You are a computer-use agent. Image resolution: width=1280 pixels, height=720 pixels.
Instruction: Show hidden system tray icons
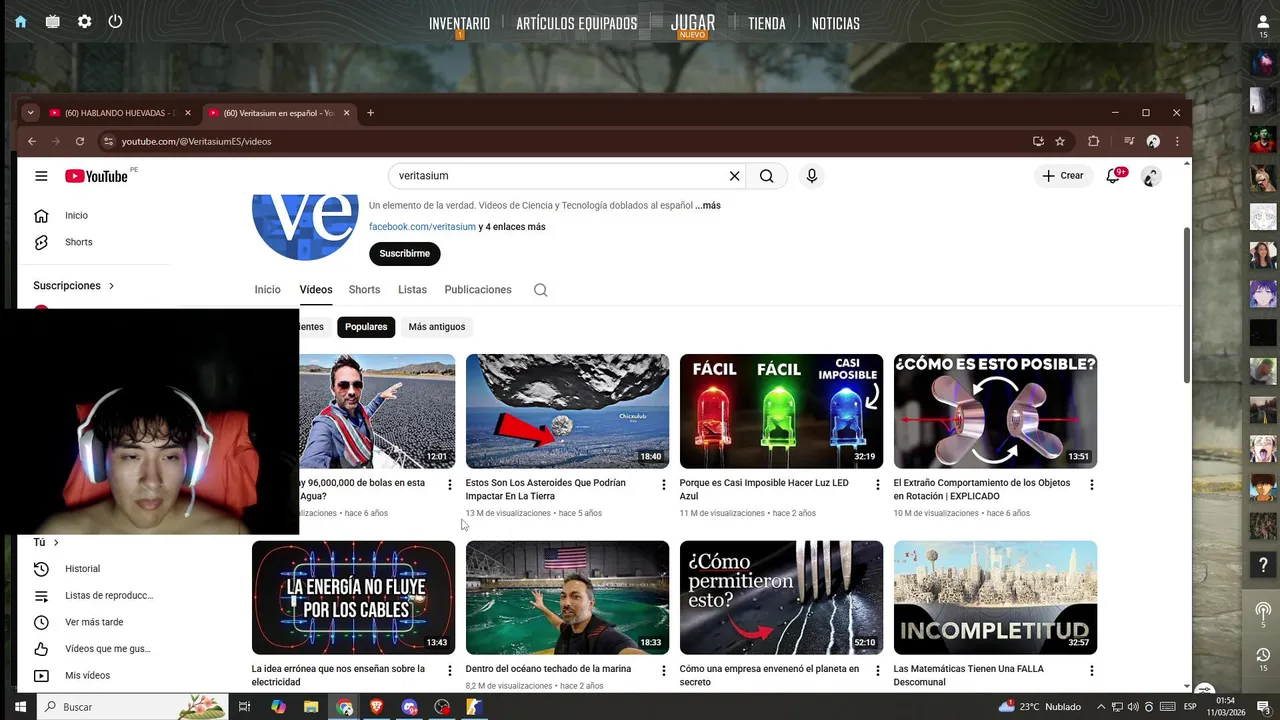click(1100, 707)
